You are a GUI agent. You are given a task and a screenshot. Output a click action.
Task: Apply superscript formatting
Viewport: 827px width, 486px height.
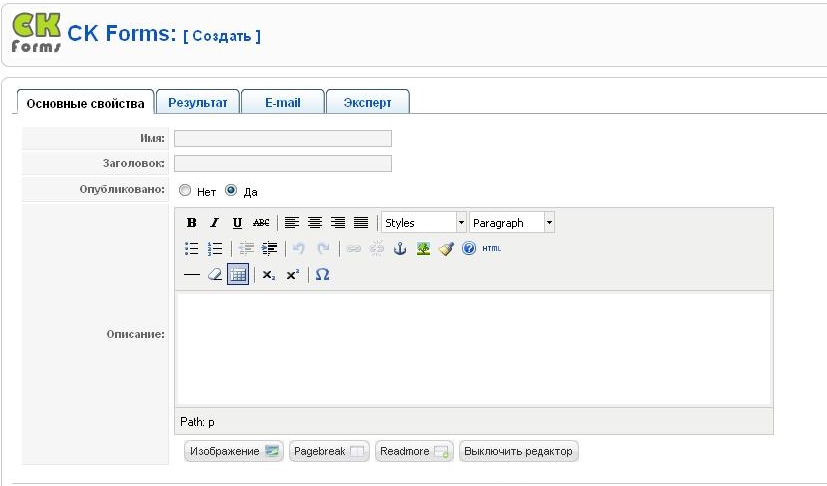[292, 274]
